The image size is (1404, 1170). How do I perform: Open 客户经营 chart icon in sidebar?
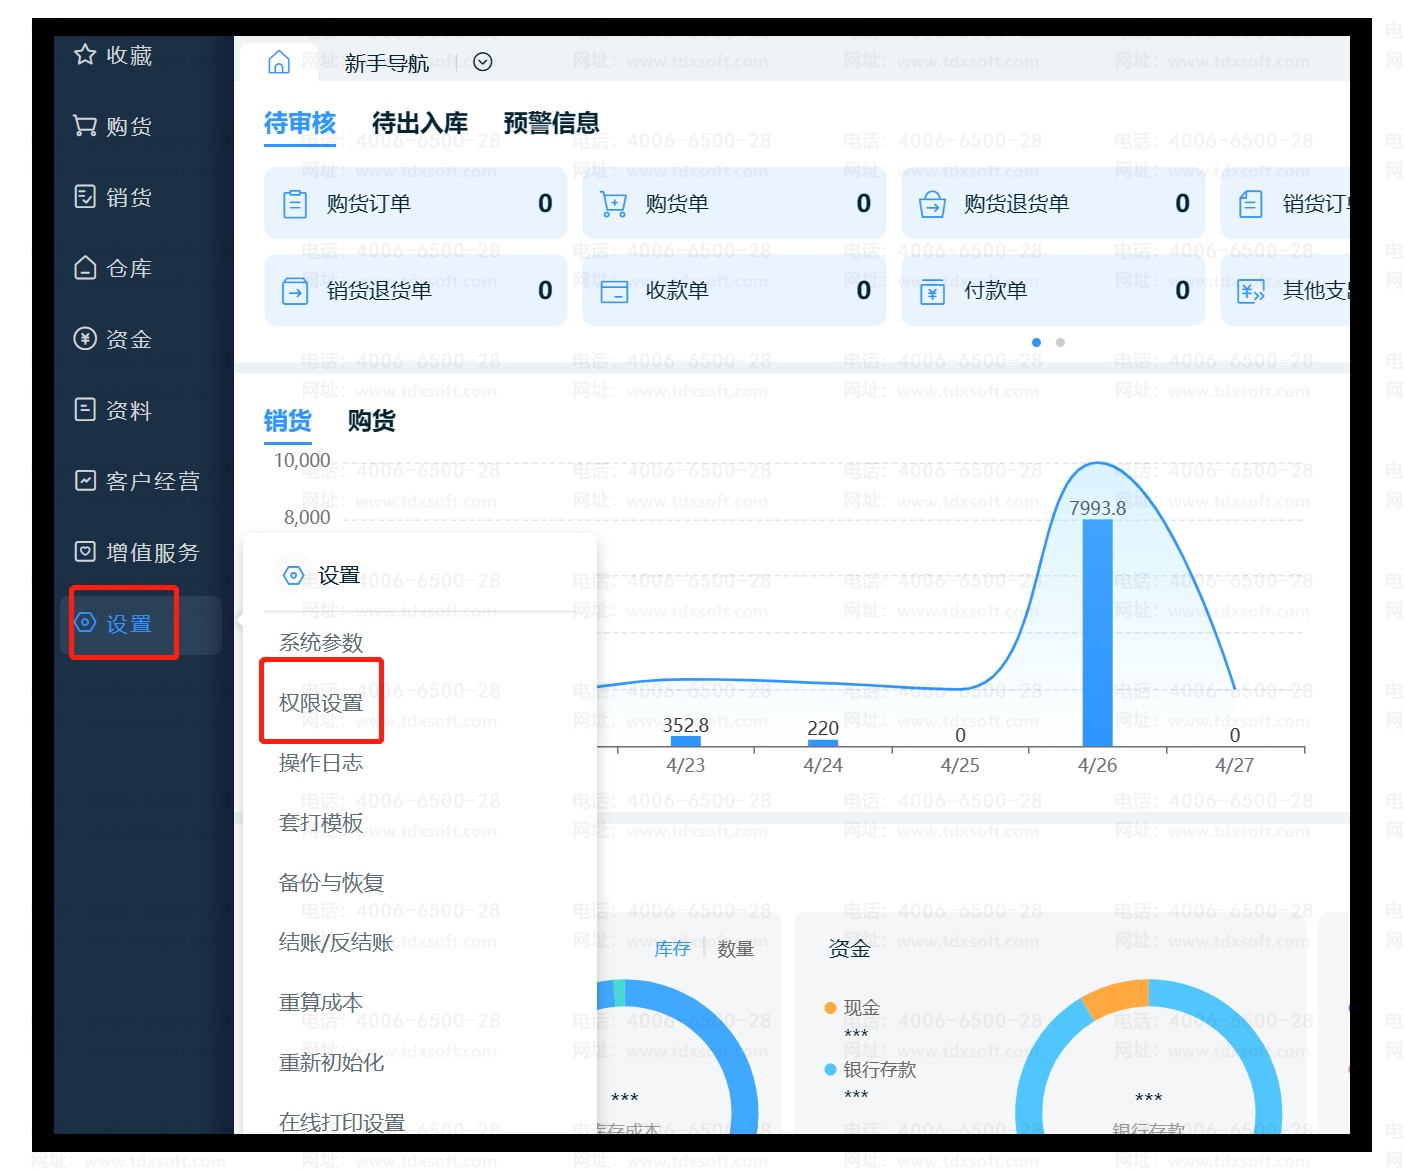[x=85, y=481]
